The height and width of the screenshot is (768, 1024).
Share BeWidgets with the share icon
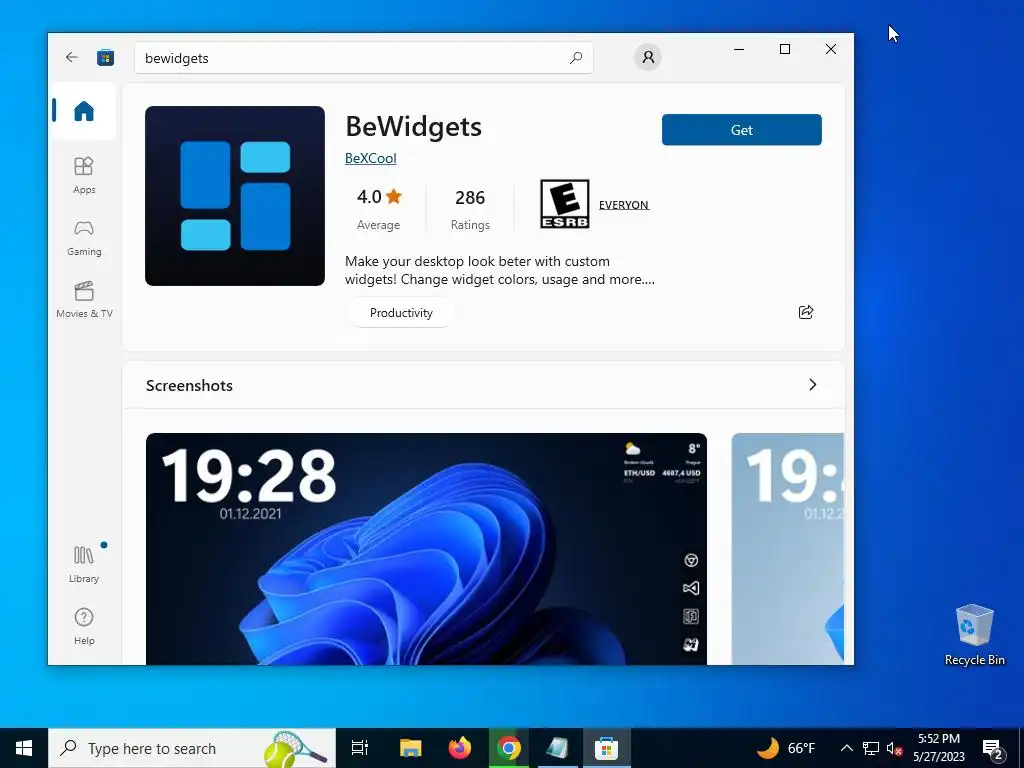[x=806, y=312]
